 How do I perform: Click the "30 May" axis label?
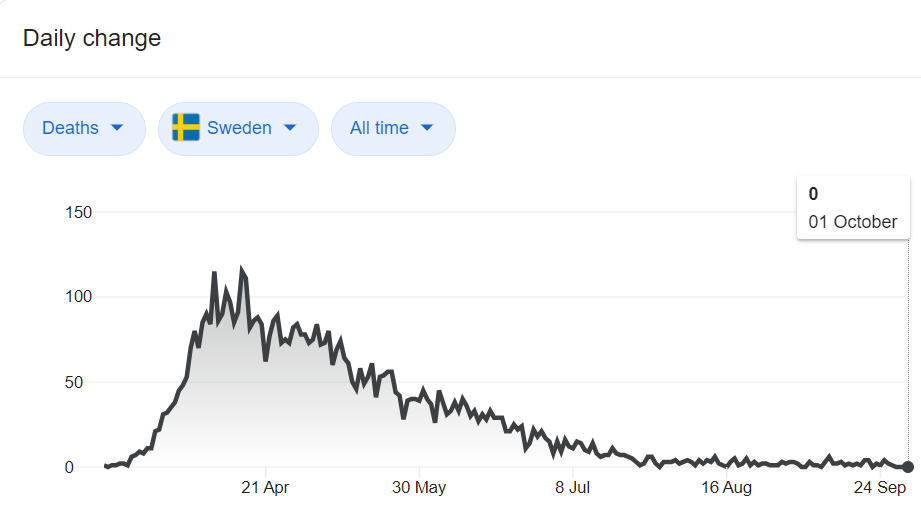pos(419,488)
